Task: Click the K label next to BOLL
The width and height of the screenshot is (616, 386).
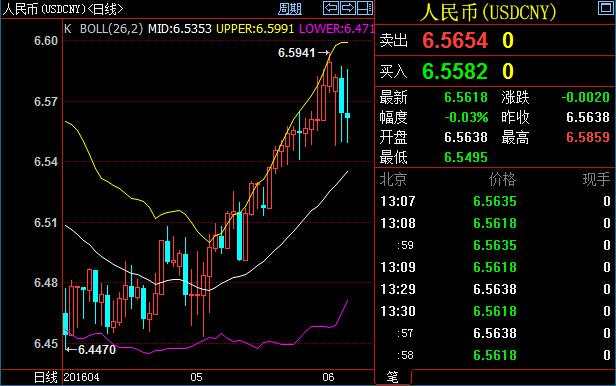Action: pyautogui.click(x=68, y=29)
